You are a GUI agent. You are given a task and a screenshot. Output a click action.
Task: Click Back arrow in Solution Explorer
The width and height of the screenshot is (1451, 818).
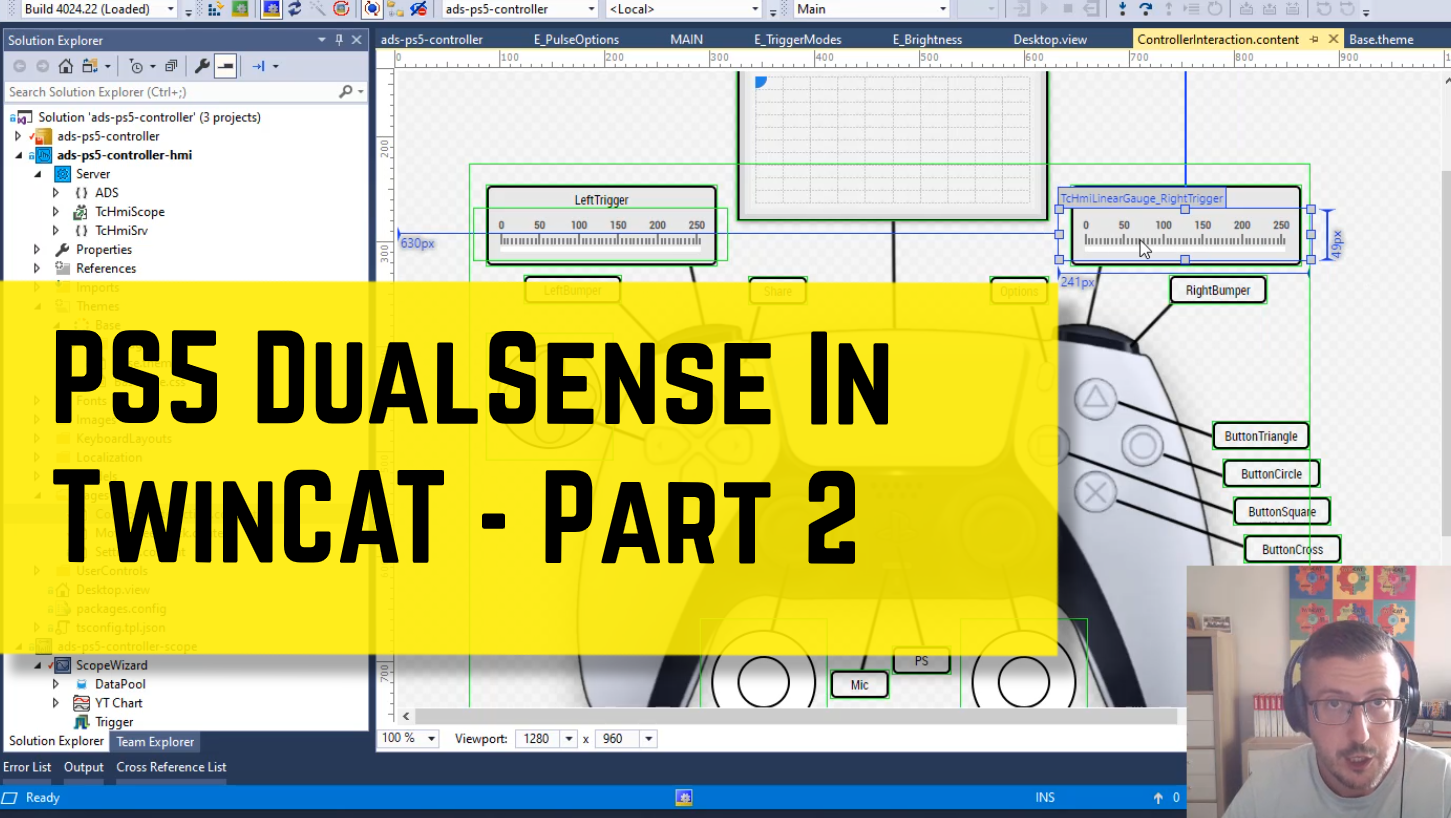(19, 66)
